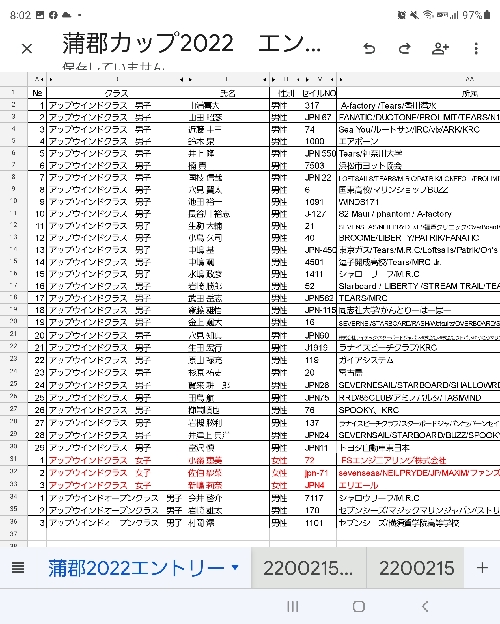Close the spreadsheet with the X icon
This screenshot has height=624, width=500.
[27, 49]
